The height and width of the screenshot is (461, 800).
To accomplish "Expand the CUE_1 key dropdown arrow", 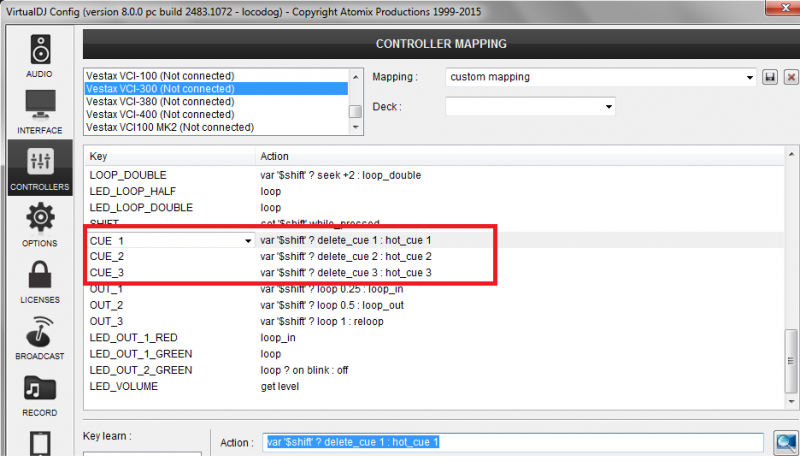I will 247,241.
